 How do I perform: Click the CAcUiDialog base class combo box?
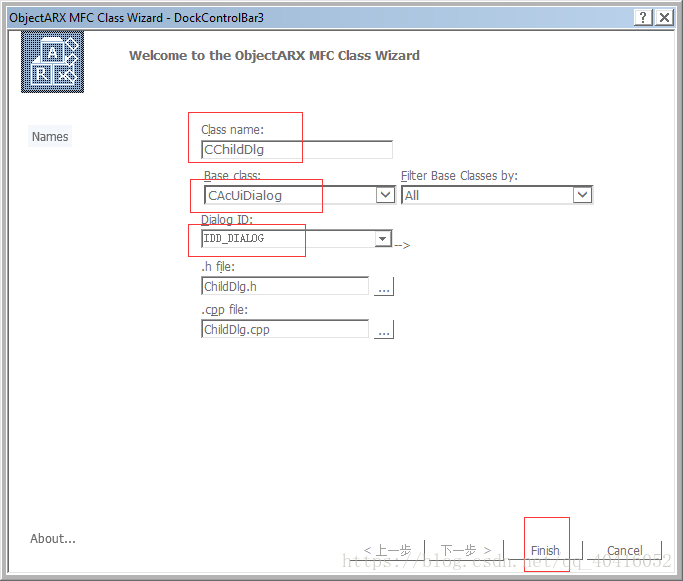tap(300, 195)
